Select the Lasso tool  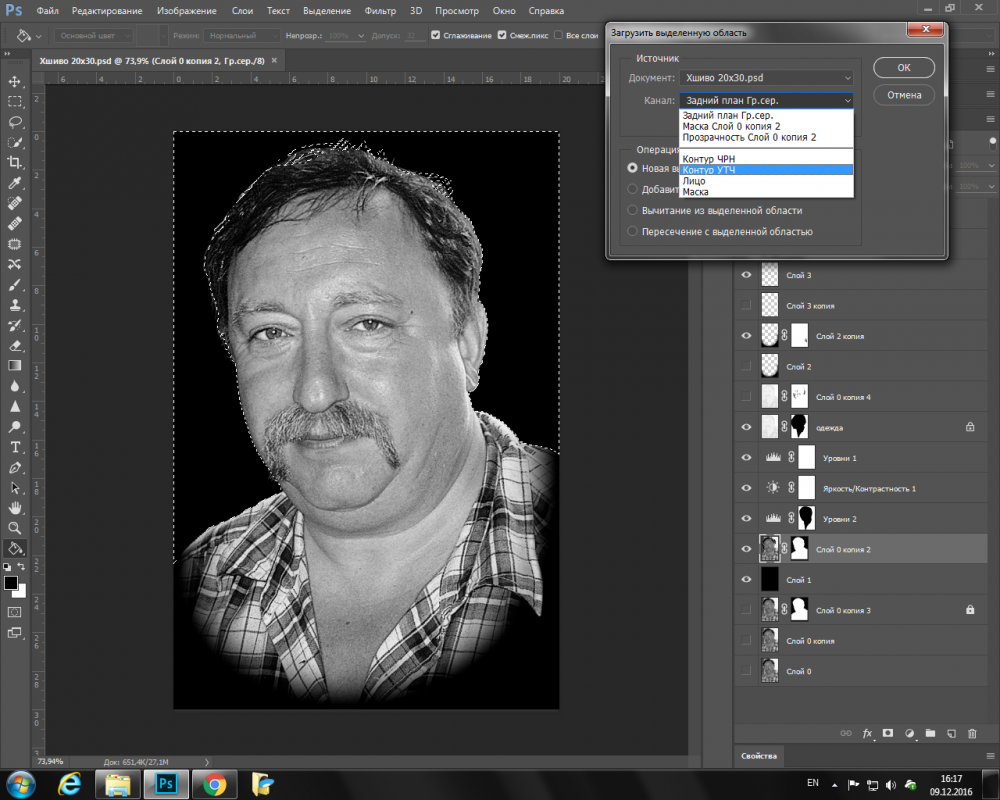pos(15,122)
